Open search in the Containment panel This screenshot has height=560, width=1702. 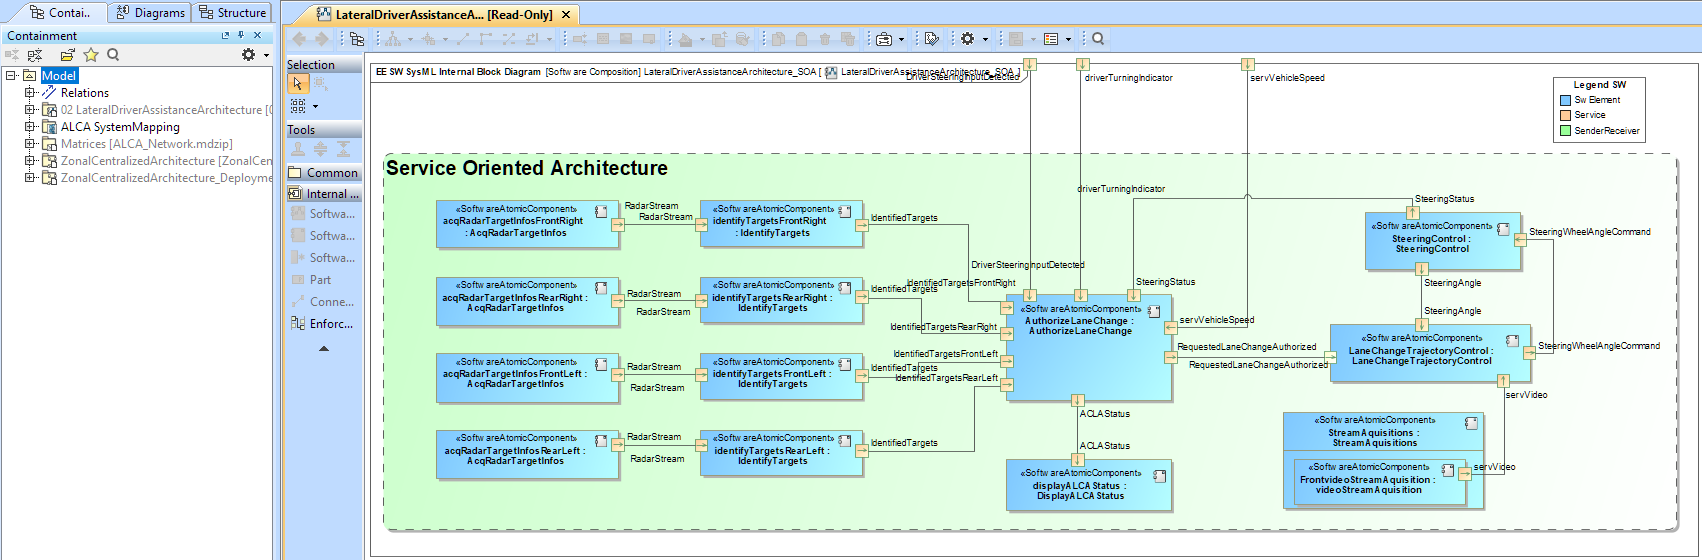tap(113, 55)
